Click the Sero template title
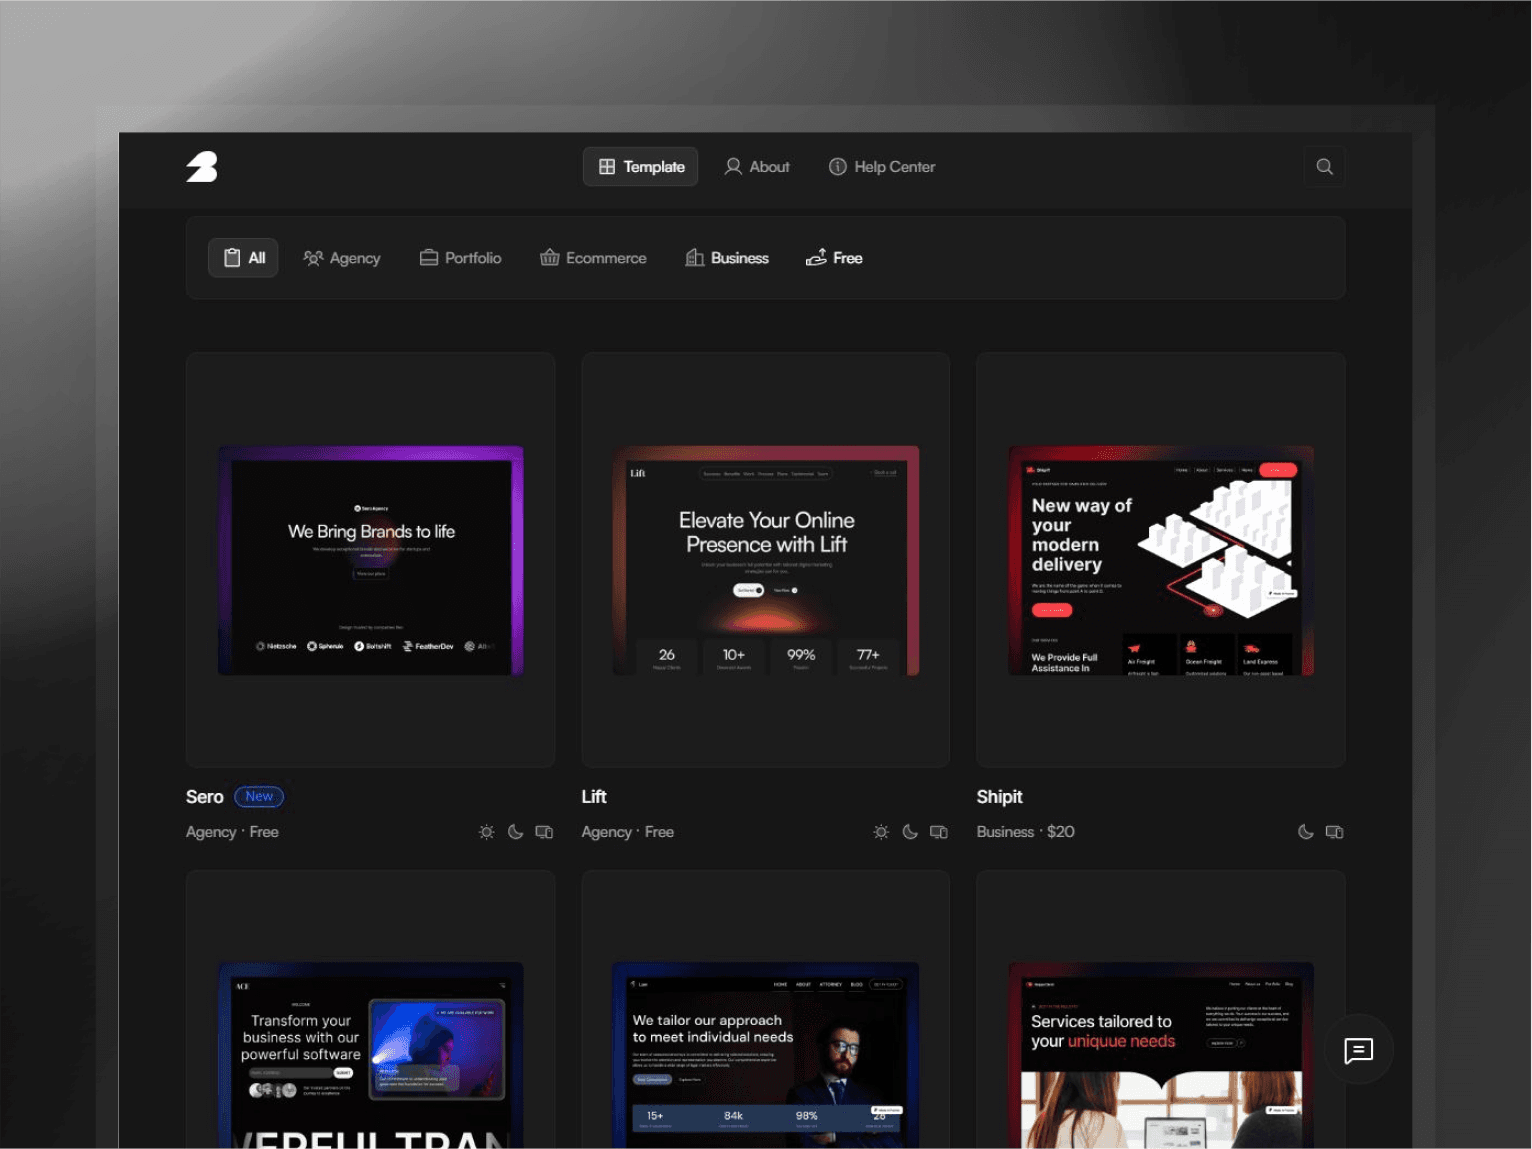Viewport: 1532px width, 1149px height. click(205, 797)
